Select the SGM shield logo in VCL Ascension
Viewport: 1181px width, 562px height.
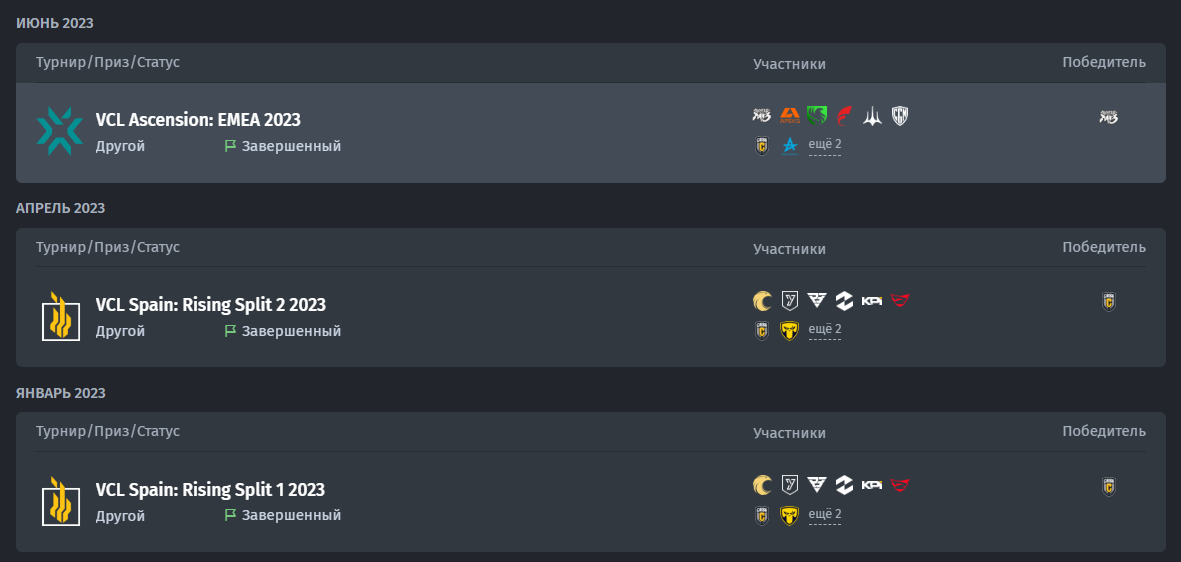coord(900,116)
